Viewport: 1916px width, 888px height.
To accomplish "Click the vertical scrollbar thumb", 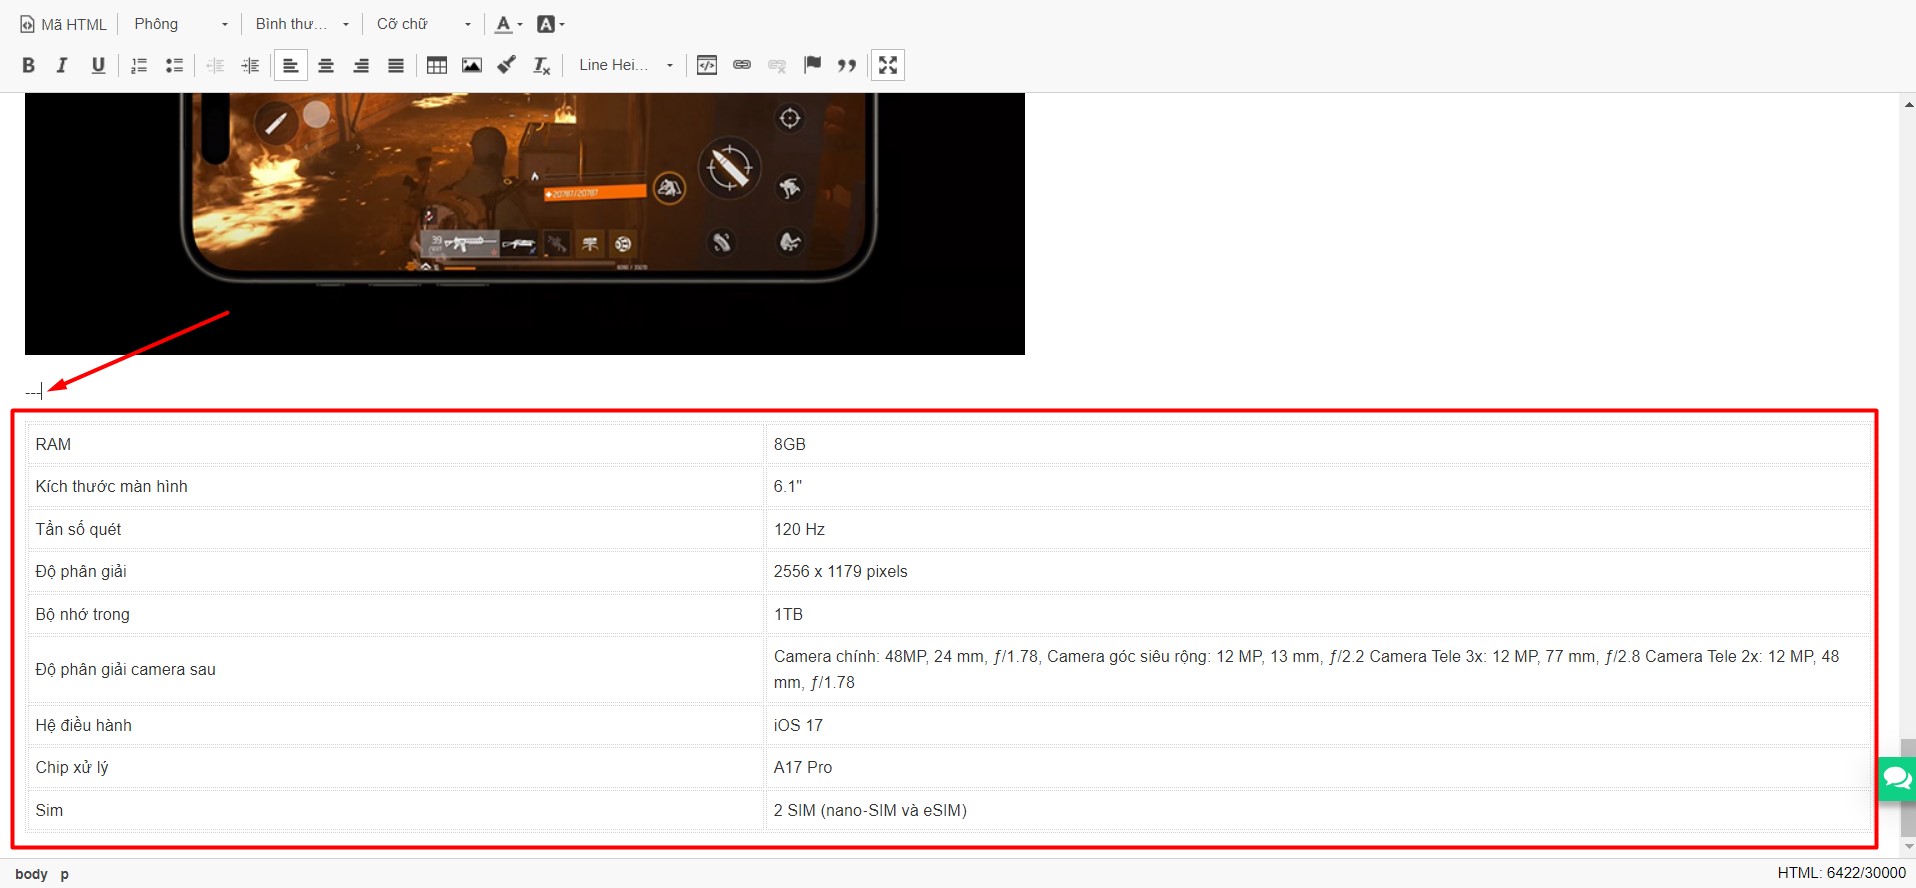I will pyautogui.click(x=1908, y=788).
